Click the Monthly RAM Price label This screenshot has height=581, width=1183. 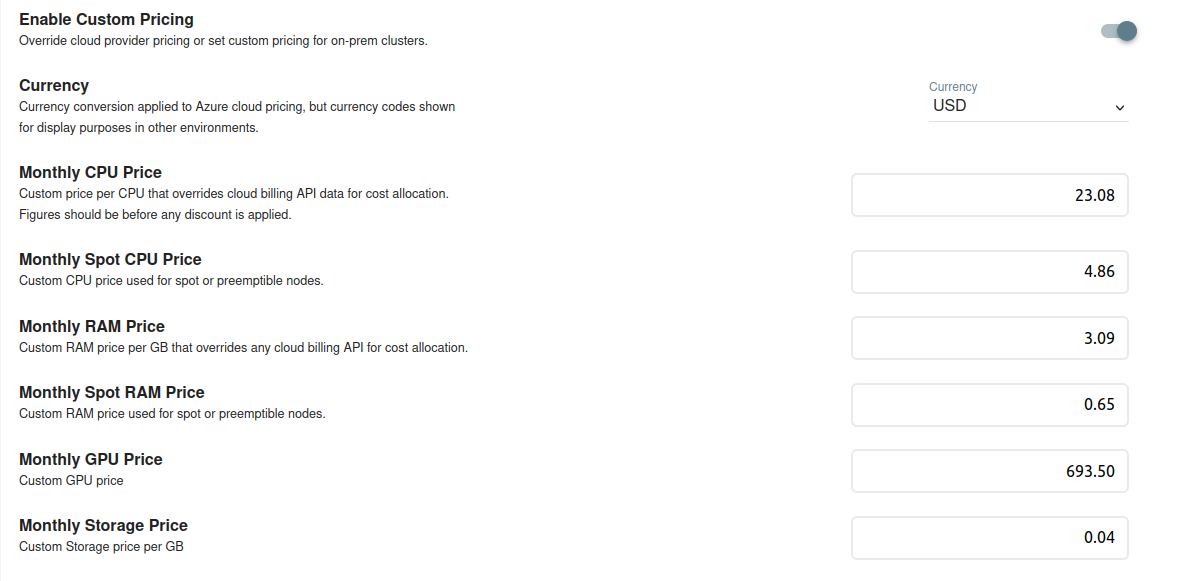[92, 326]
